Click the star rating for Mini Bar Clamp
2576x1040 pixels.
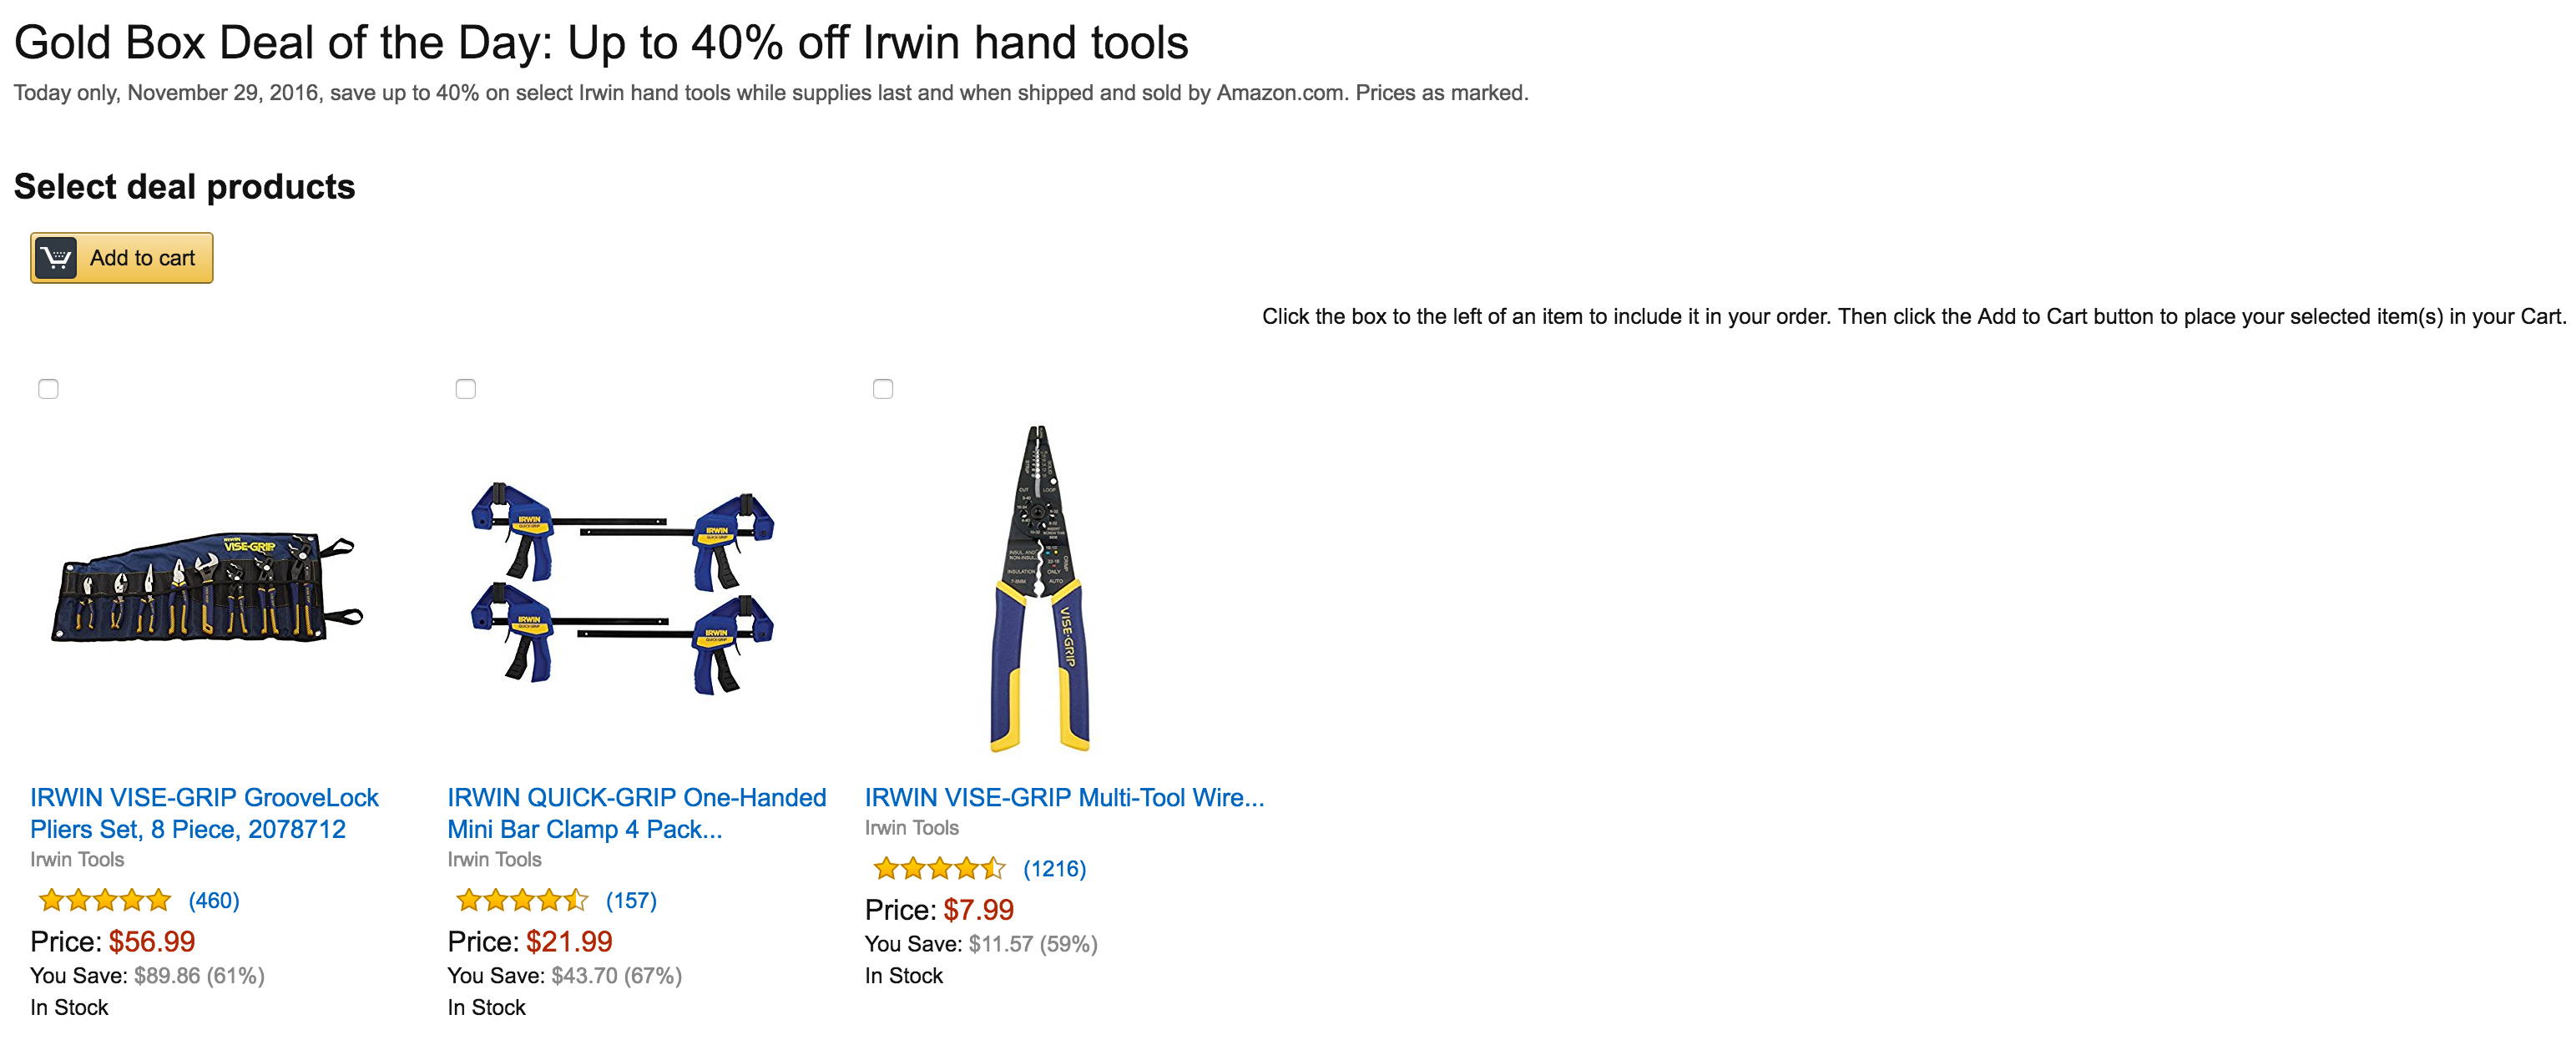pos(522,901)
